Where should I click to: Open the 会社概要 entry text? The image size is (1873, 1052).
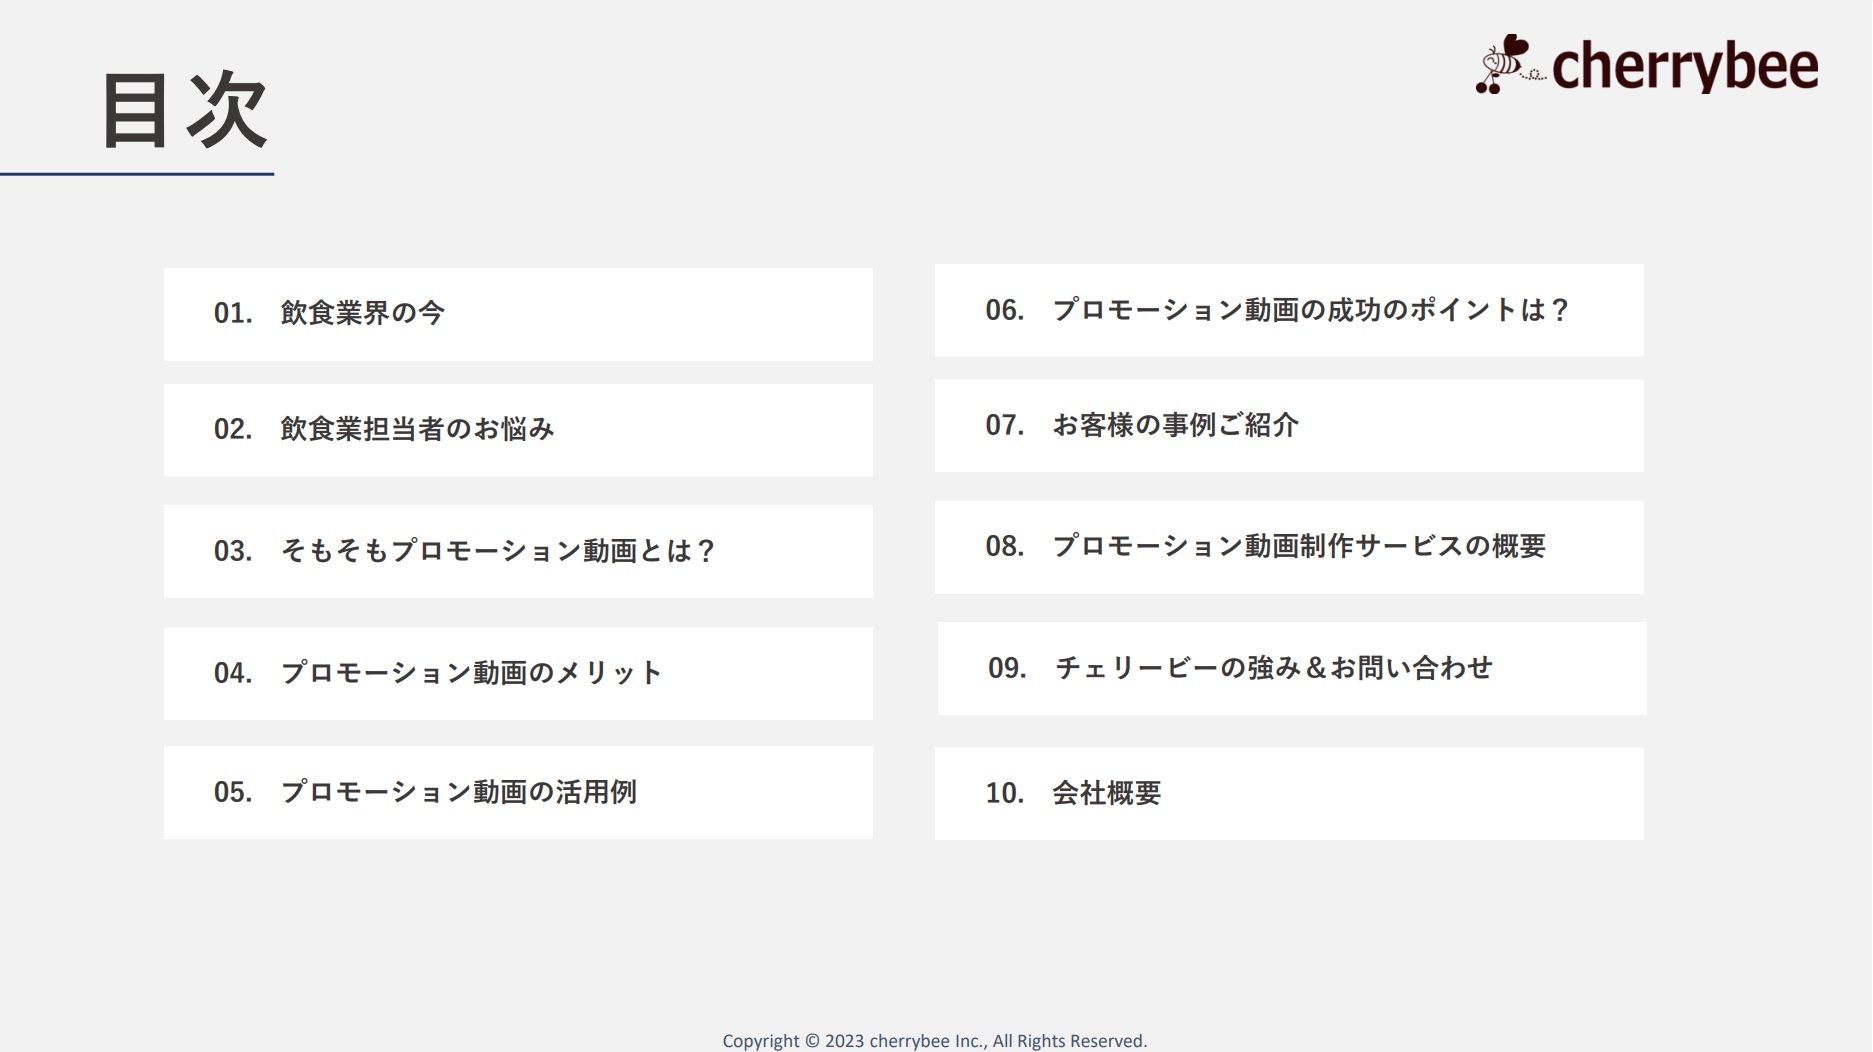click(1106, 793)
